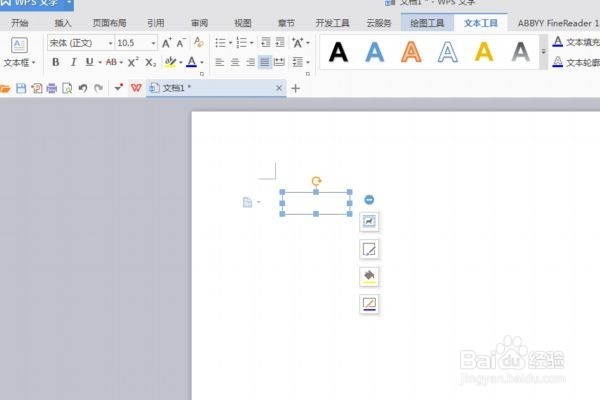
Task: Select the gray gradient A text style
Action: [521, 52]
